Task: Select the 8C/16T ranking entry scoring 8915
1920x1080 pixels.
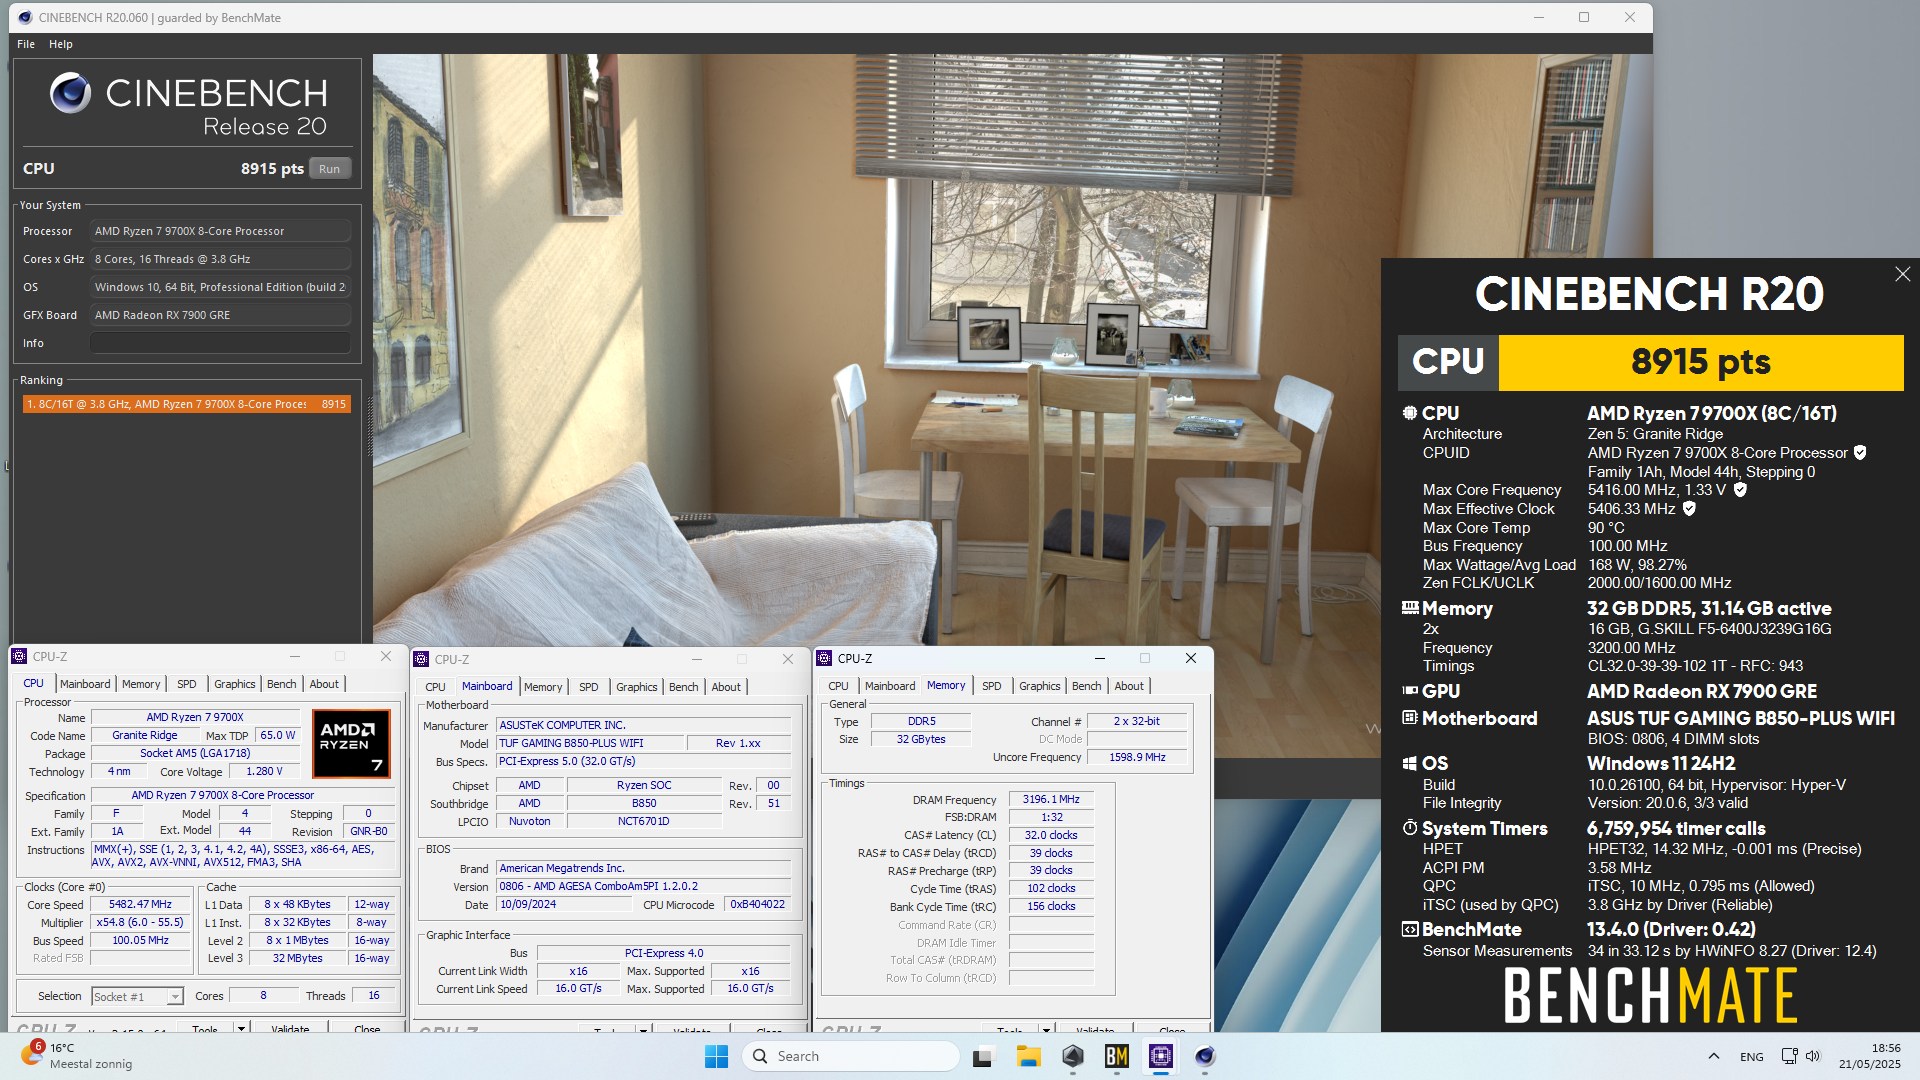Action: pyautogui.click(x=186, y=404)
